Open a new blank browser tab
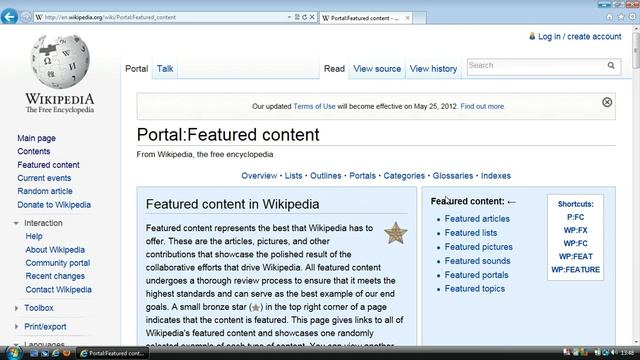Screen dimensions: 640x360 click(420, 18)
